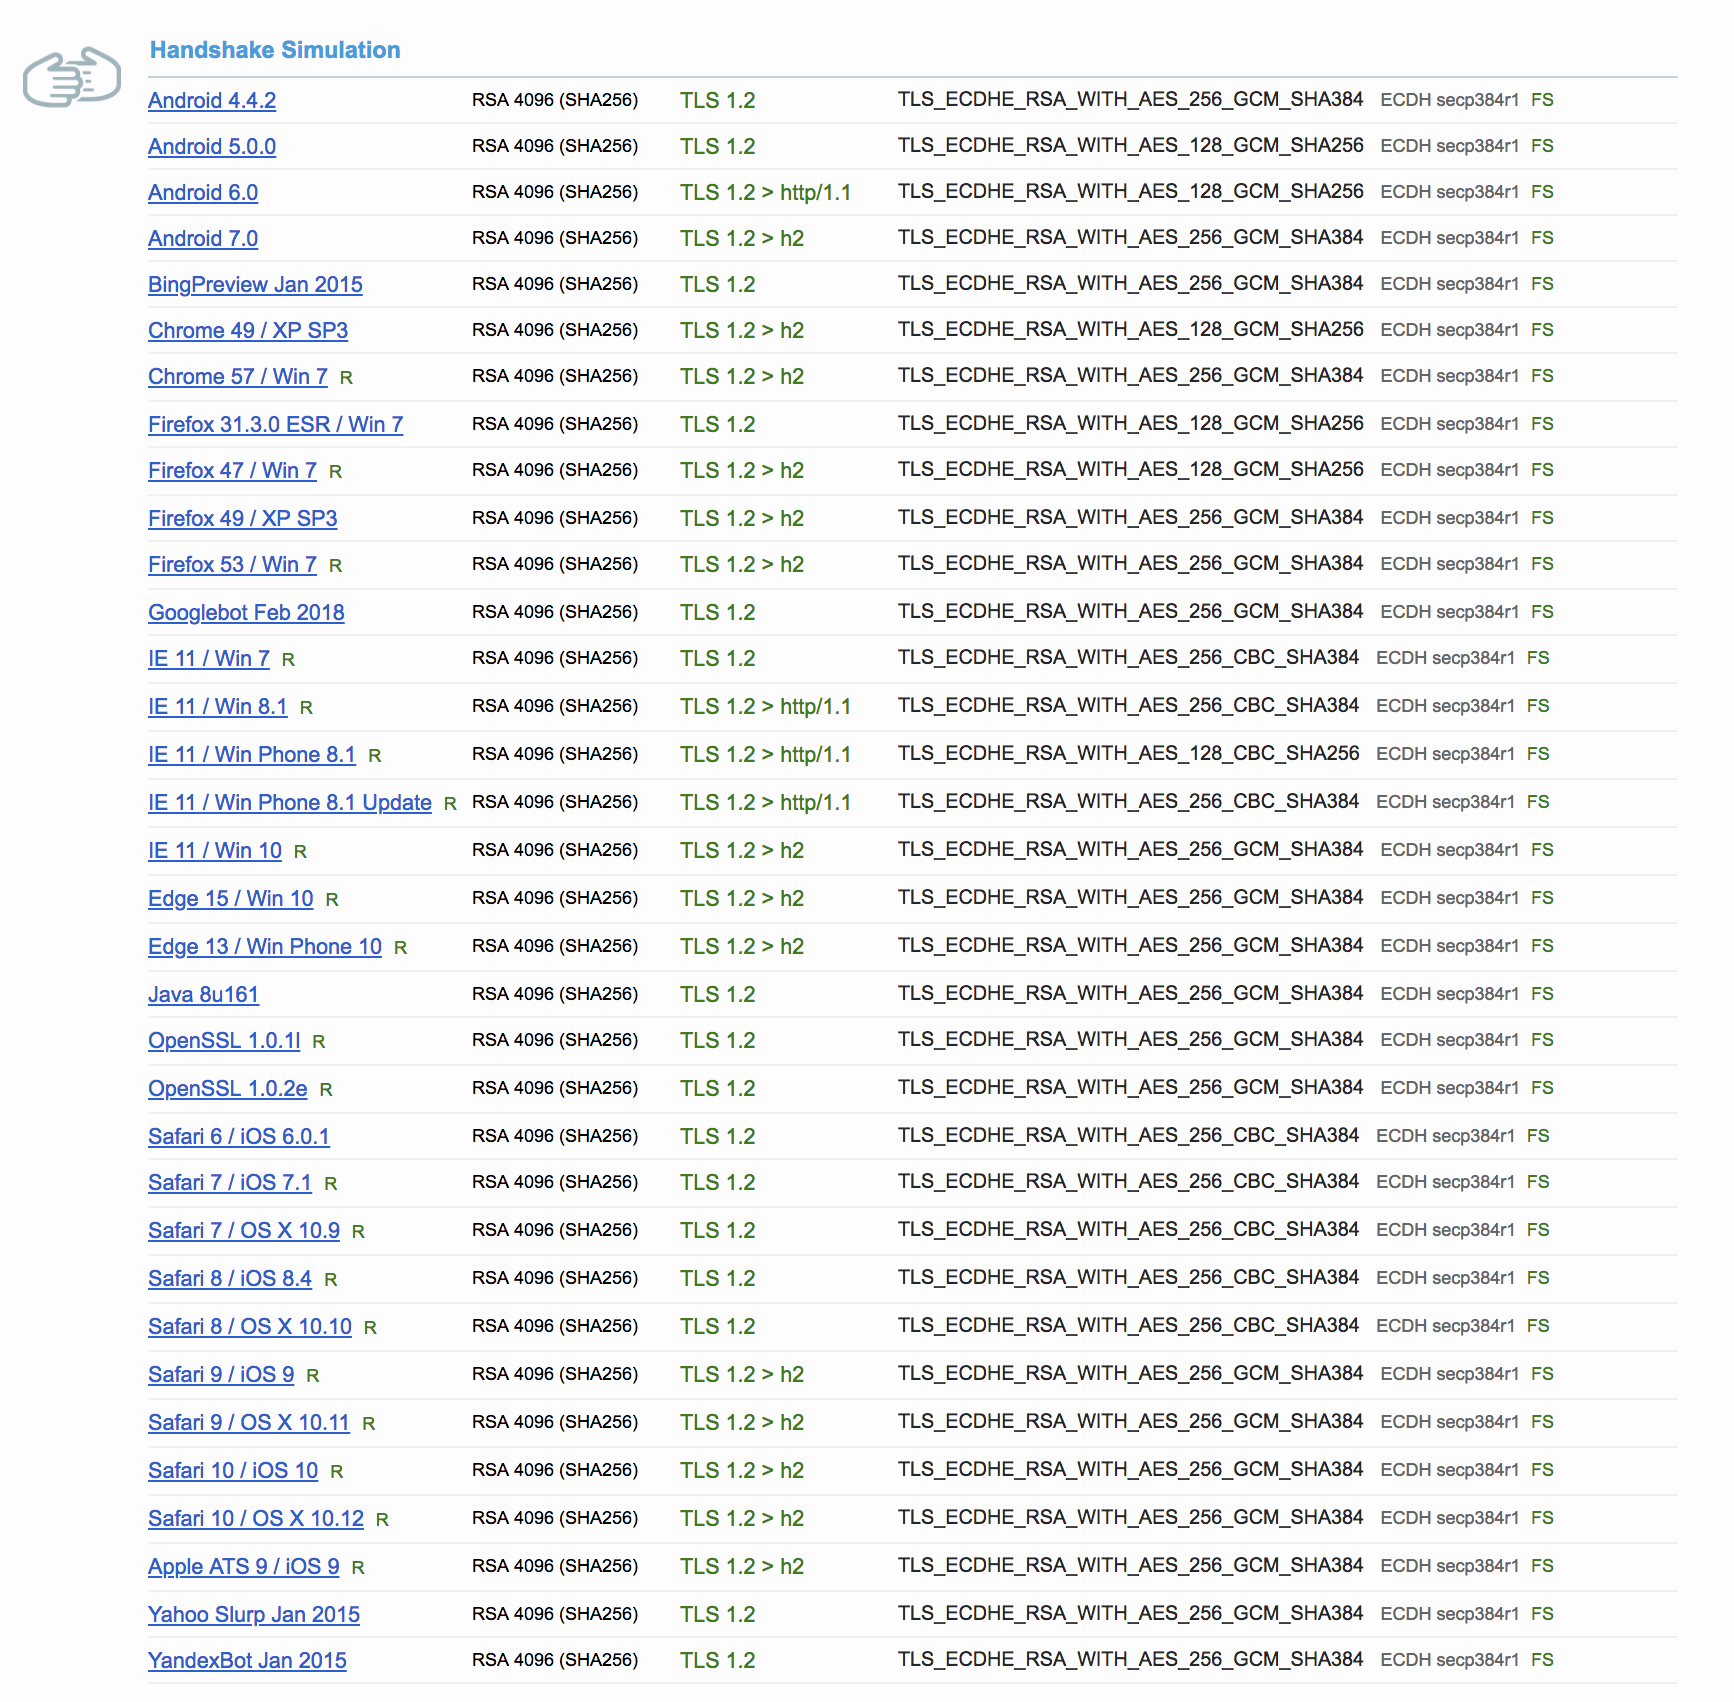Open the Firefox 49 / XP SP3 link
This screenshot has height=1702, width=1734.
coord(243,518)
